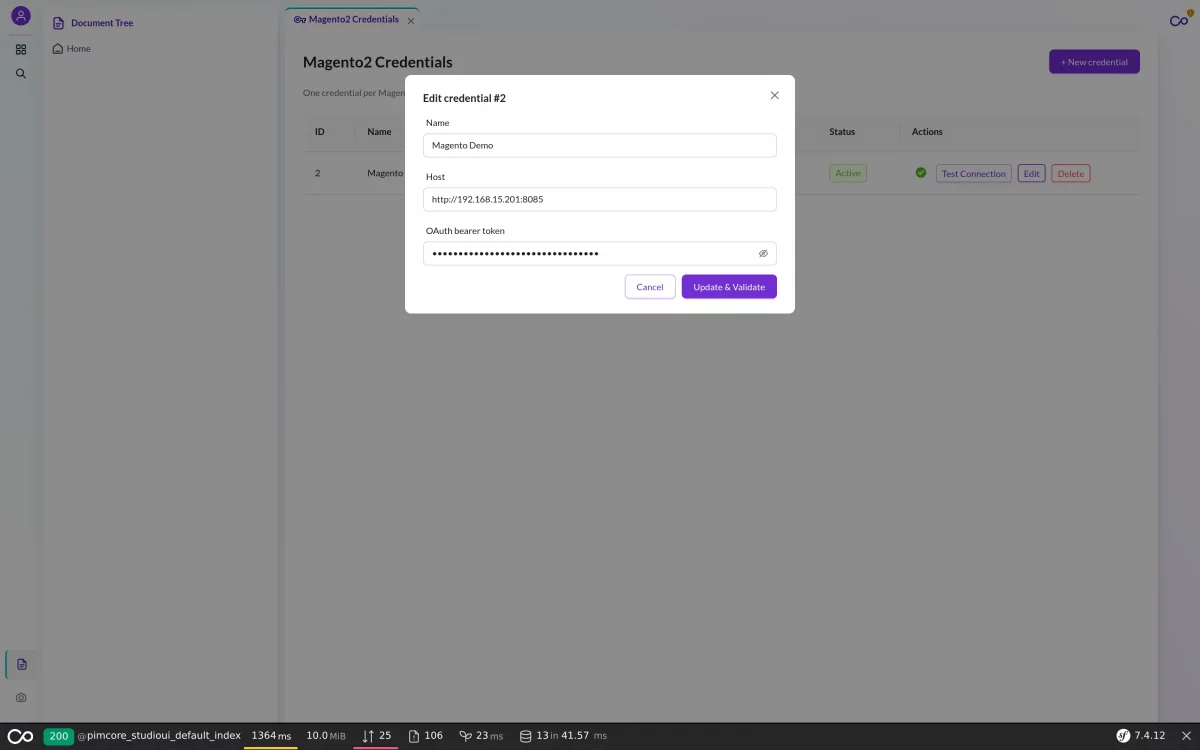Viewport: 1200px width, 750px height.
Task: Click the Host input field
Action: (x=600, y=199)
